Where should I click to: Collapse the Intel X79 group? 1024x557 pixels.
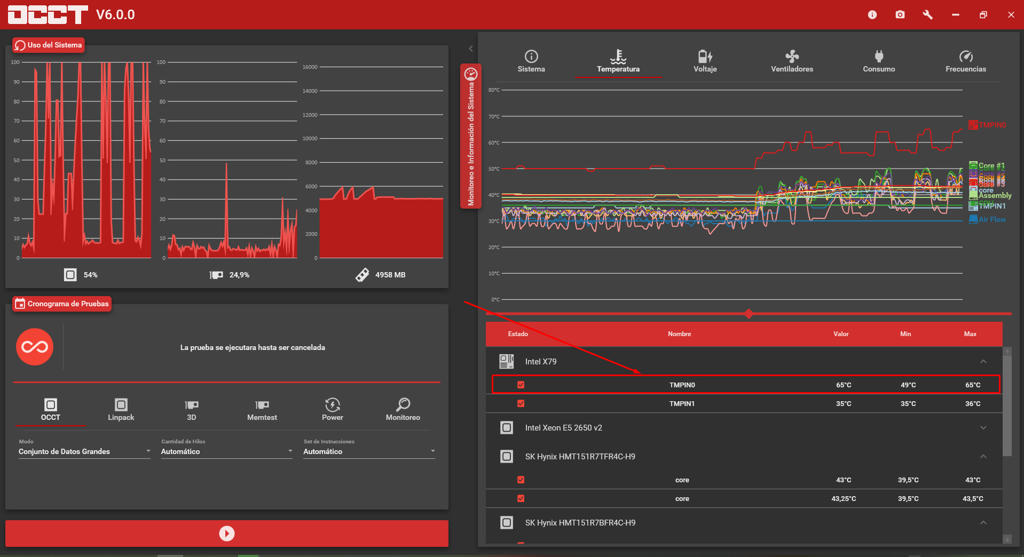[983, 362]
